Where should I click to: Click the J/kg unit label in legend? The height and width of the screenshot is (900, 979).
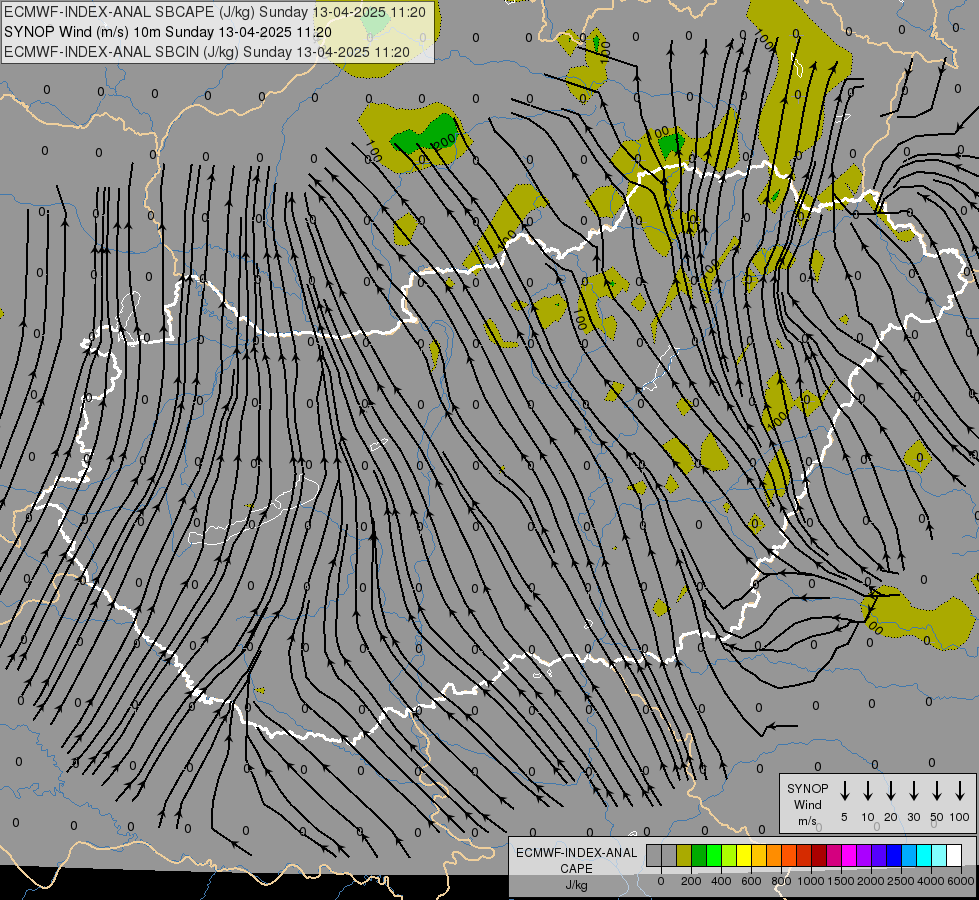coord(576,885)
